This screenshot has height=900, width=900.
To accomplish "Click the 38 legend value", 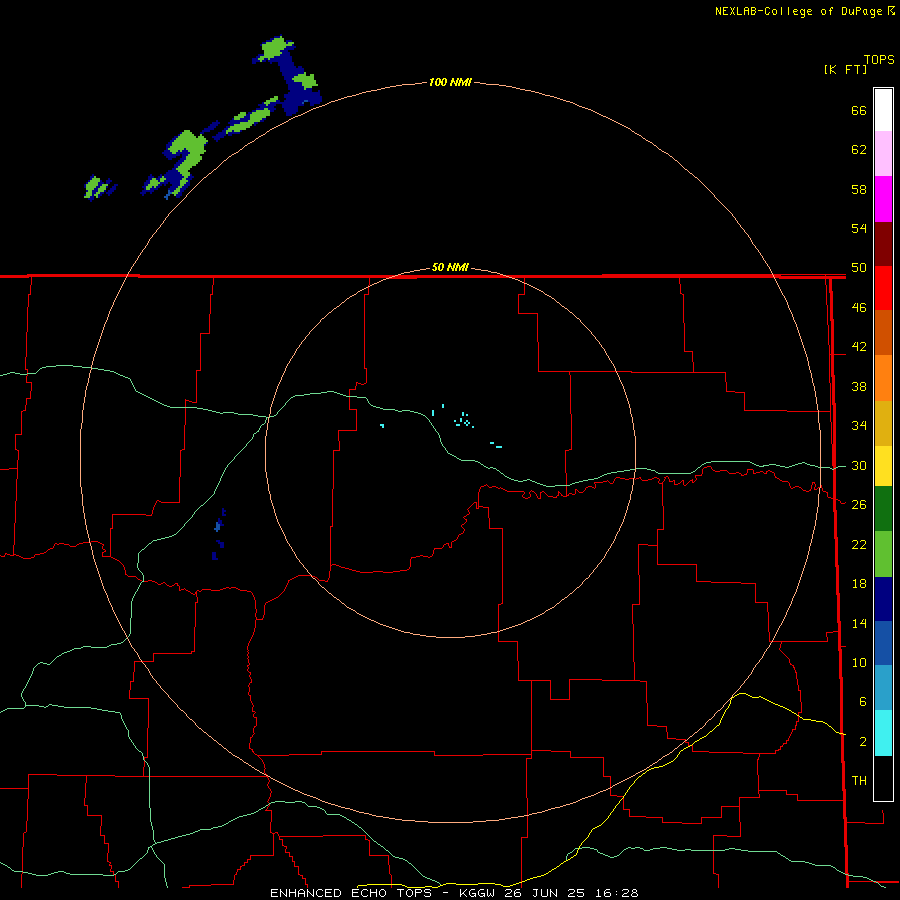I will coord(859,387).
